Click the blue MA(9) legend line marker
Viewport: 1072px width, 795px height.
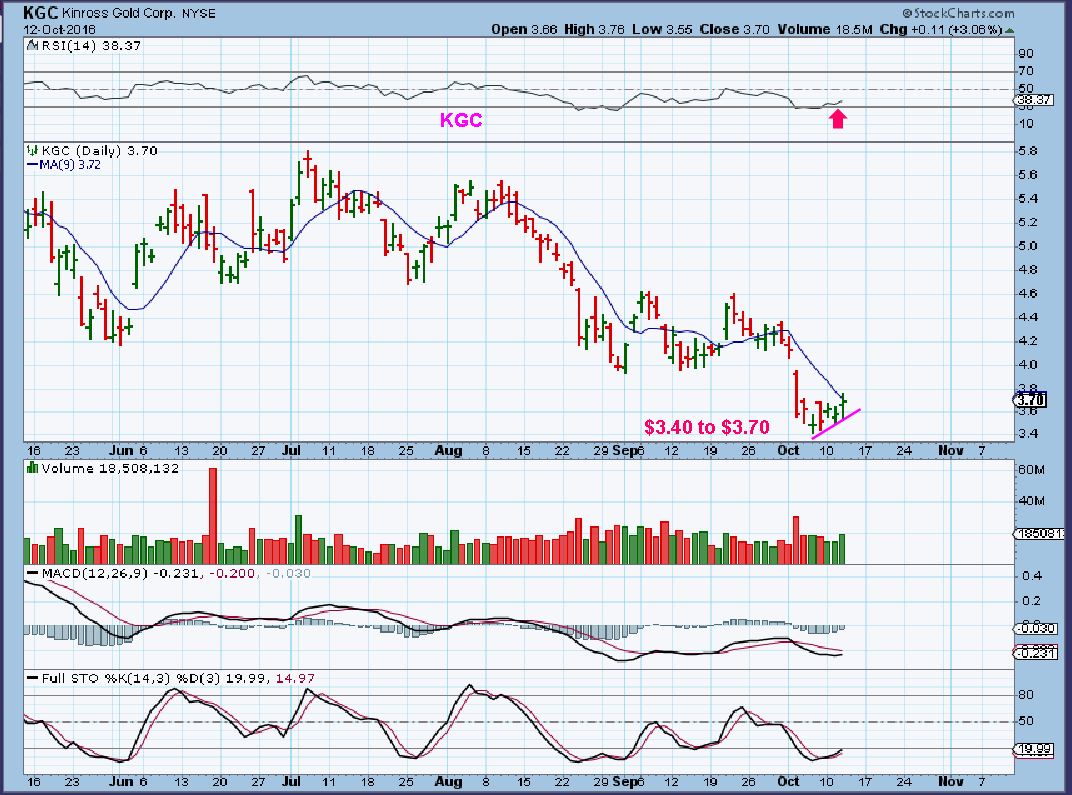(x=32, y=165)
